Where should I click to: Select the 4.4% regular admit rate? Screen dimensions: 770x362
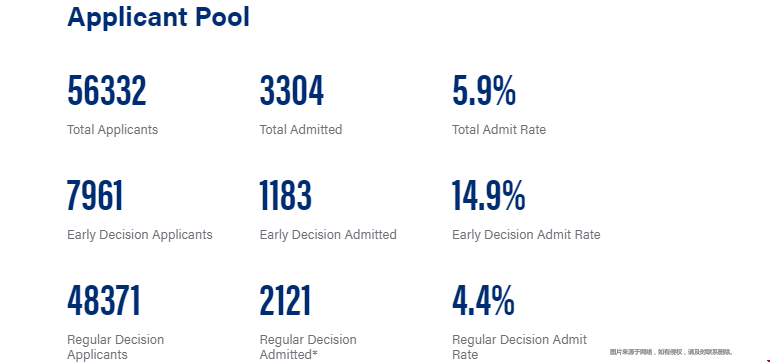tap(483, 301)
